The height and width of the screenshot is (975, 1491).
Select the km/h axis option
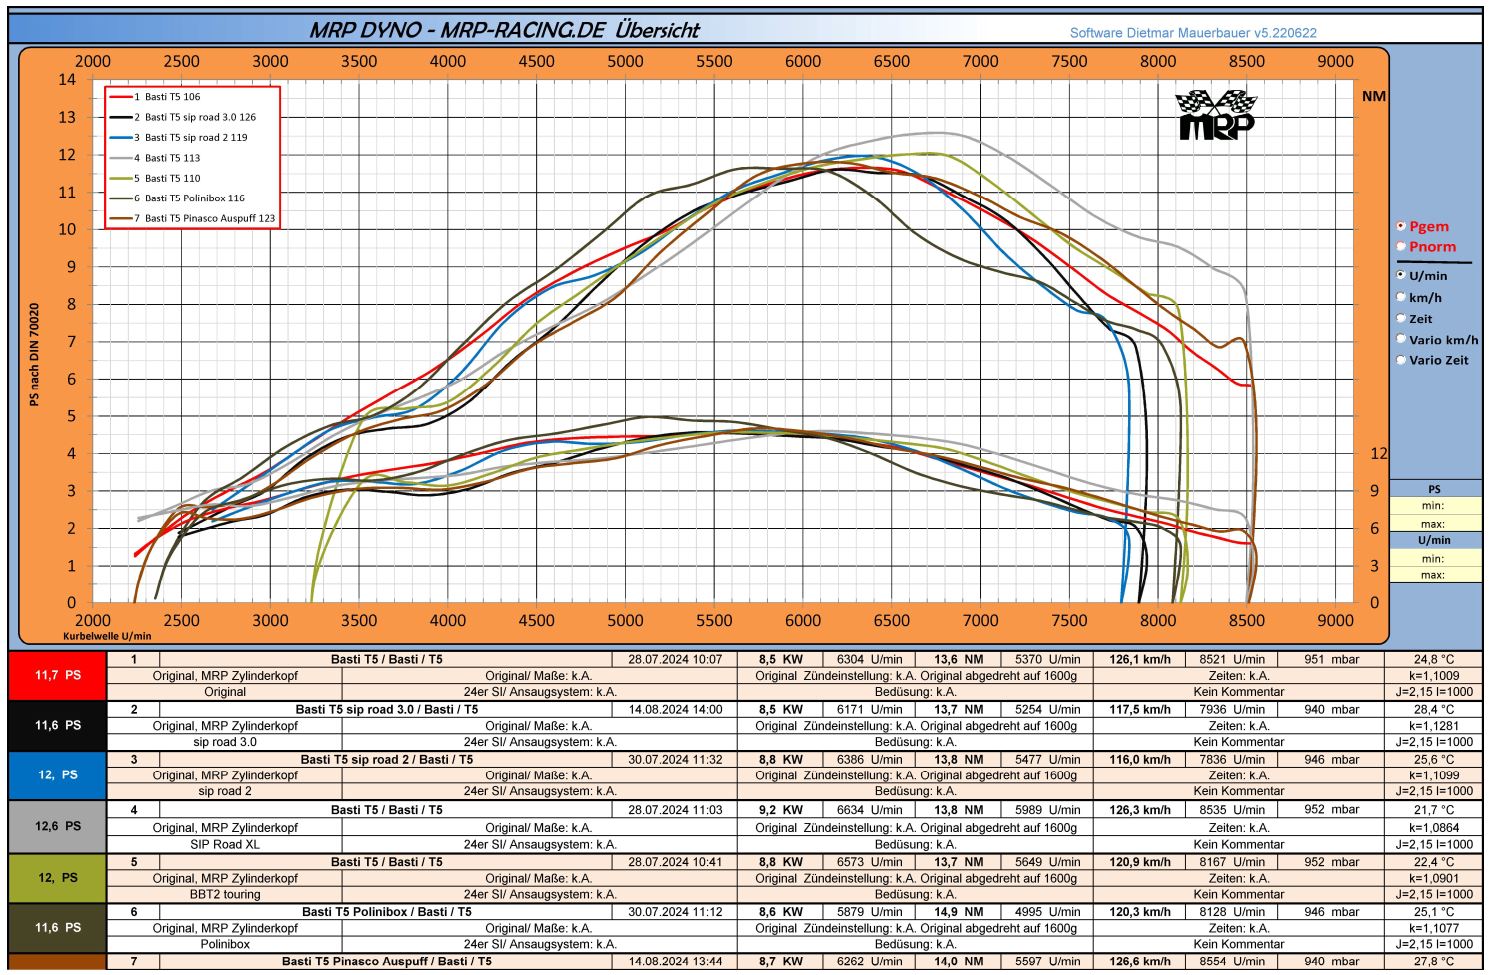coord(1401,297)
